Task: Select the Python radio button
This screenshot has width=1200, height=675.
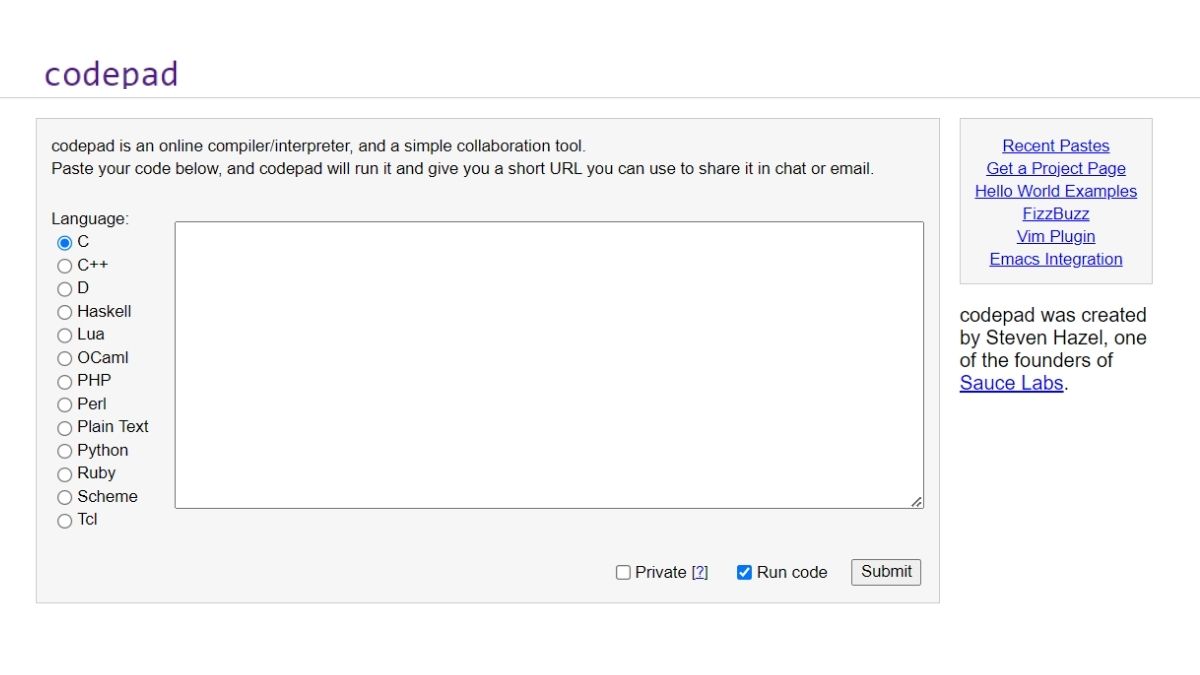Action: (65, 451)
